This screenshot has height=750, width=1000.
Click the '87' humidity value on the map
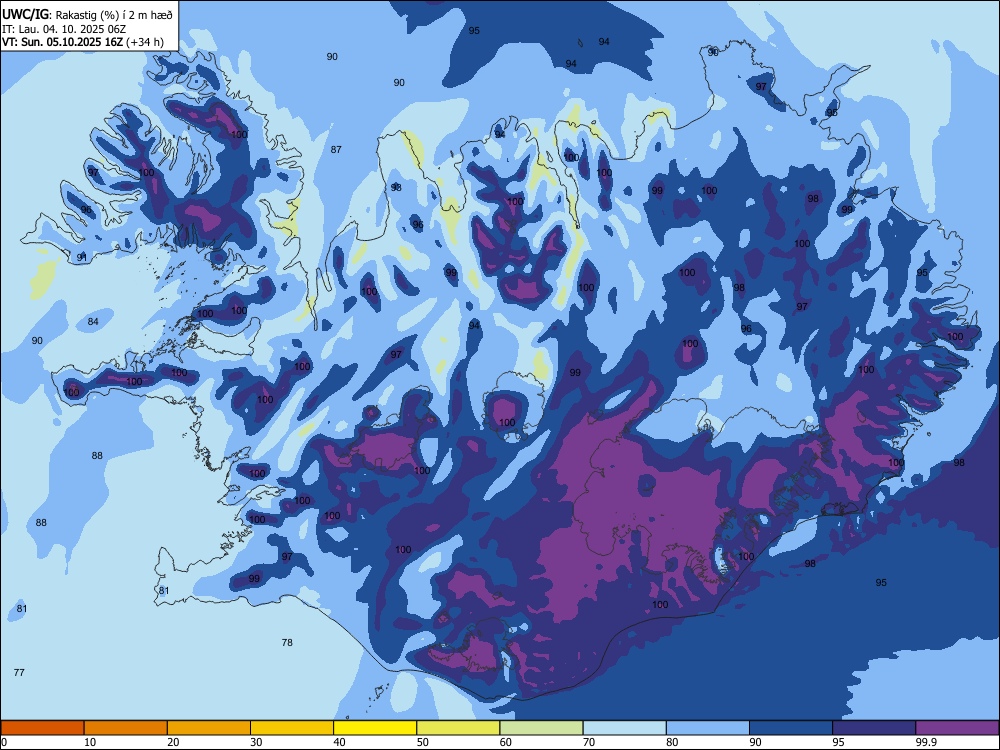tap(336, 149)
